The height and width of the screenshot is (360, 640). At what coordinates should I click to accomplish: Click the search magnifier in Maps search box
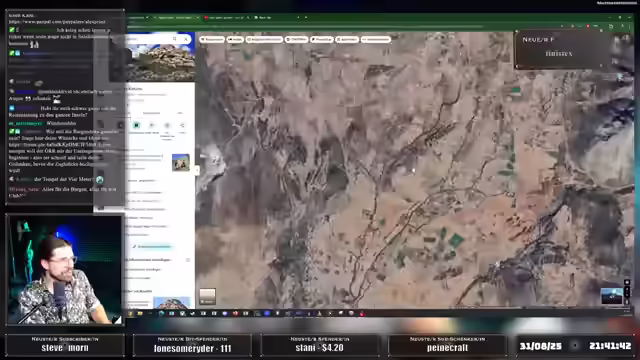point(175,39)
